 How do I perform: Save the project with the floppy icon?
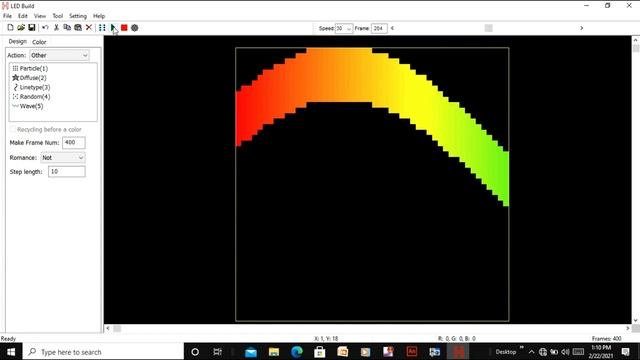pyautogui.click(x=31, y=27)
